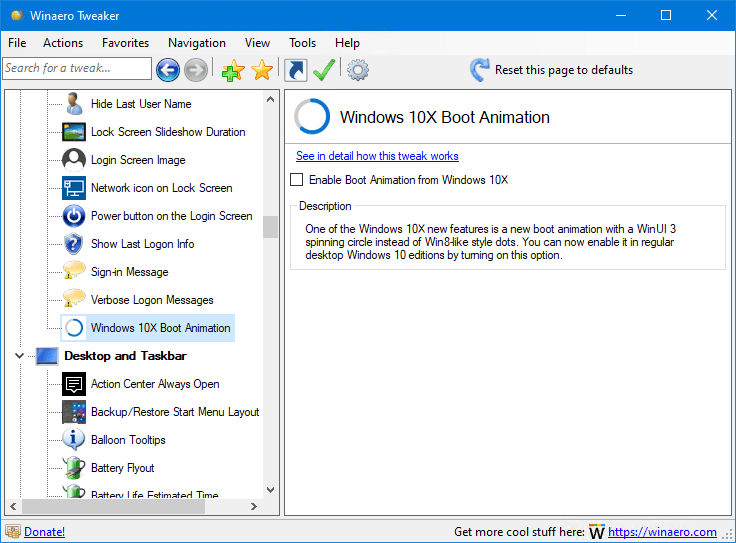
Task: Add tweak to favorites with green plus star
Action: click(233, 70)
